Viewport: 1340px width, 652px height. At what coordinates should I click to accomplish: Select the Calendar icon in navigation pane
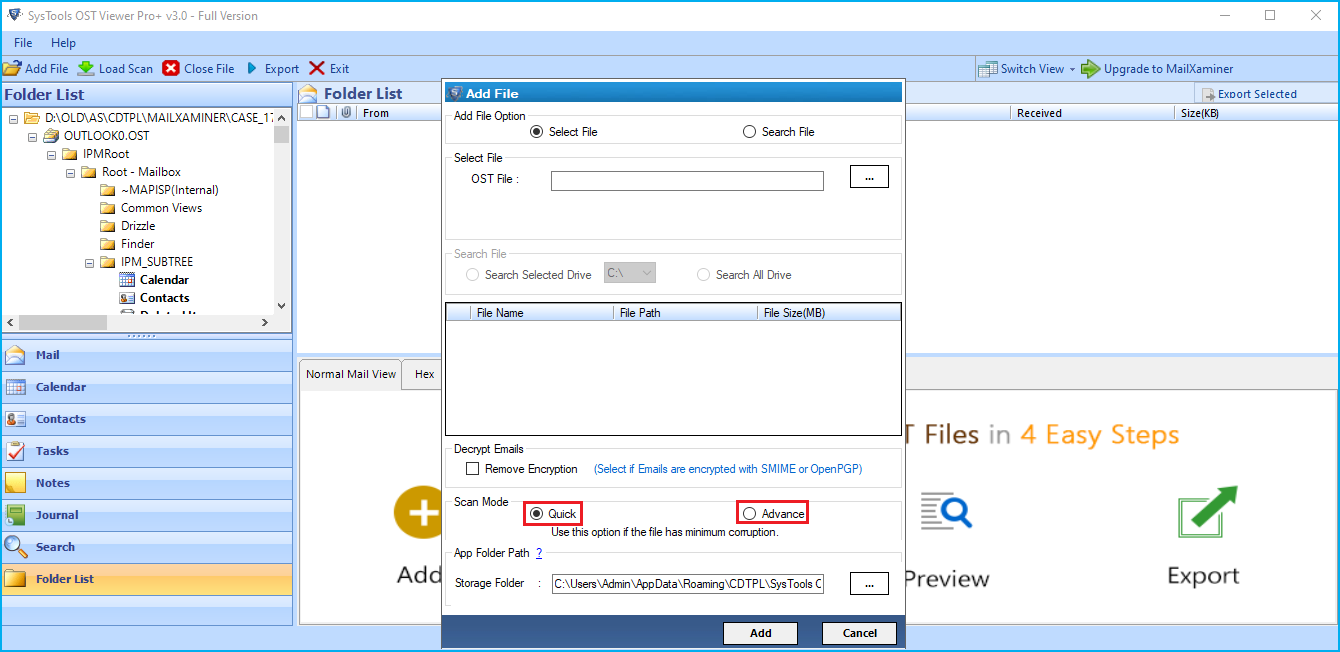click(x=16, y=387)
